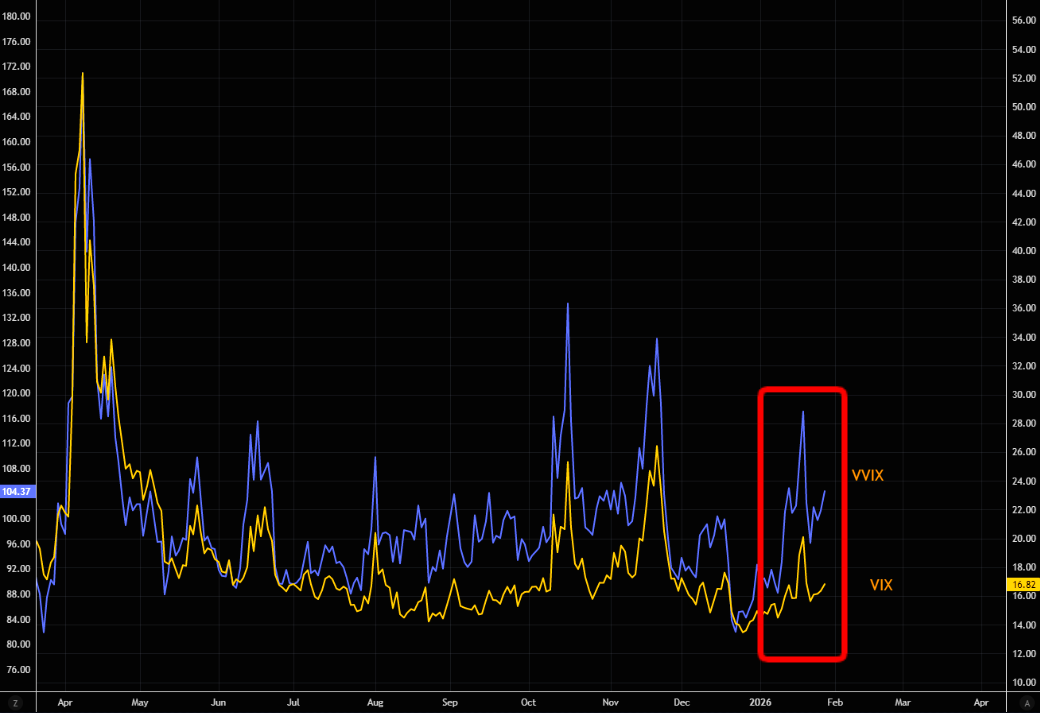Select the orange VIX text annotation

pos(881,584)
